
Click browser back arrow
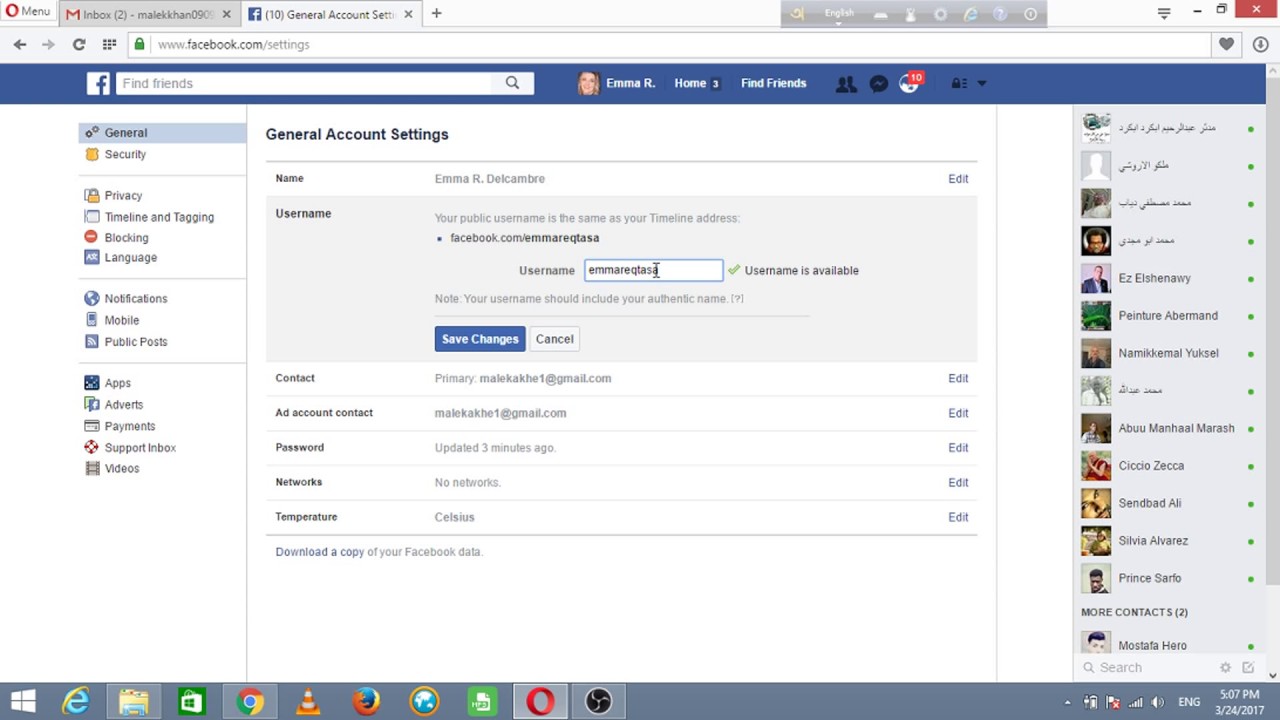pos(20,44)
